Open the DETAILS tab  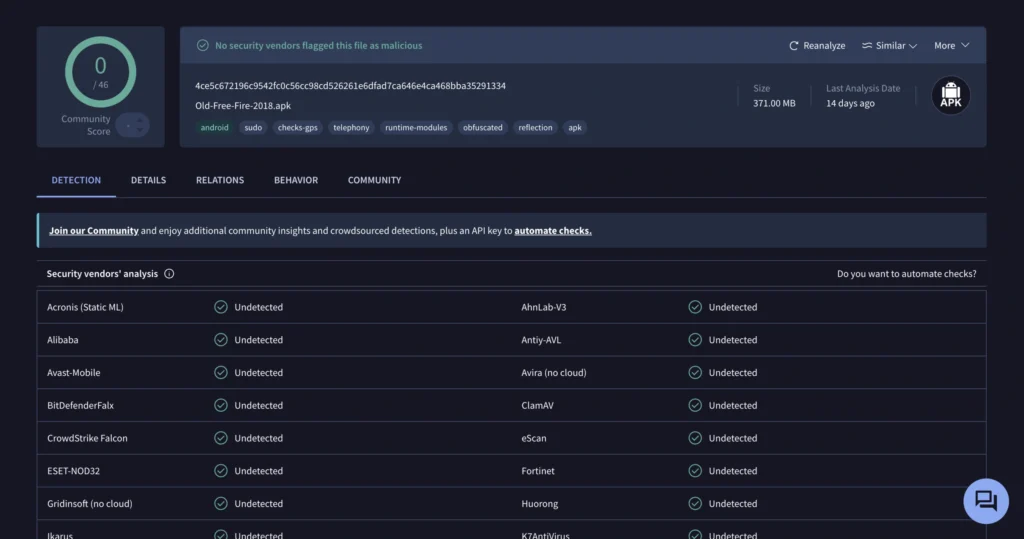[148, 180]
